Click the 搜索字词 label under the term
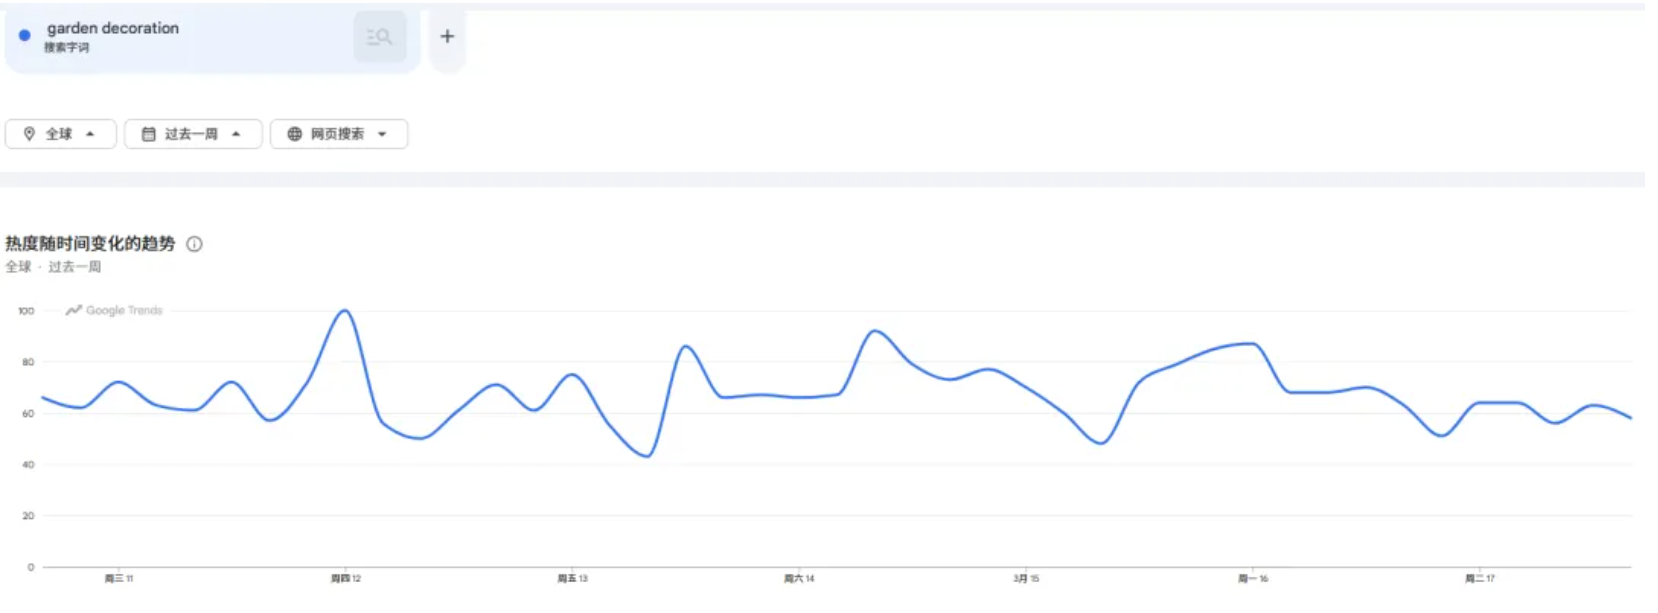This screenshot has width=1658, height=613. tap(66, 48)
